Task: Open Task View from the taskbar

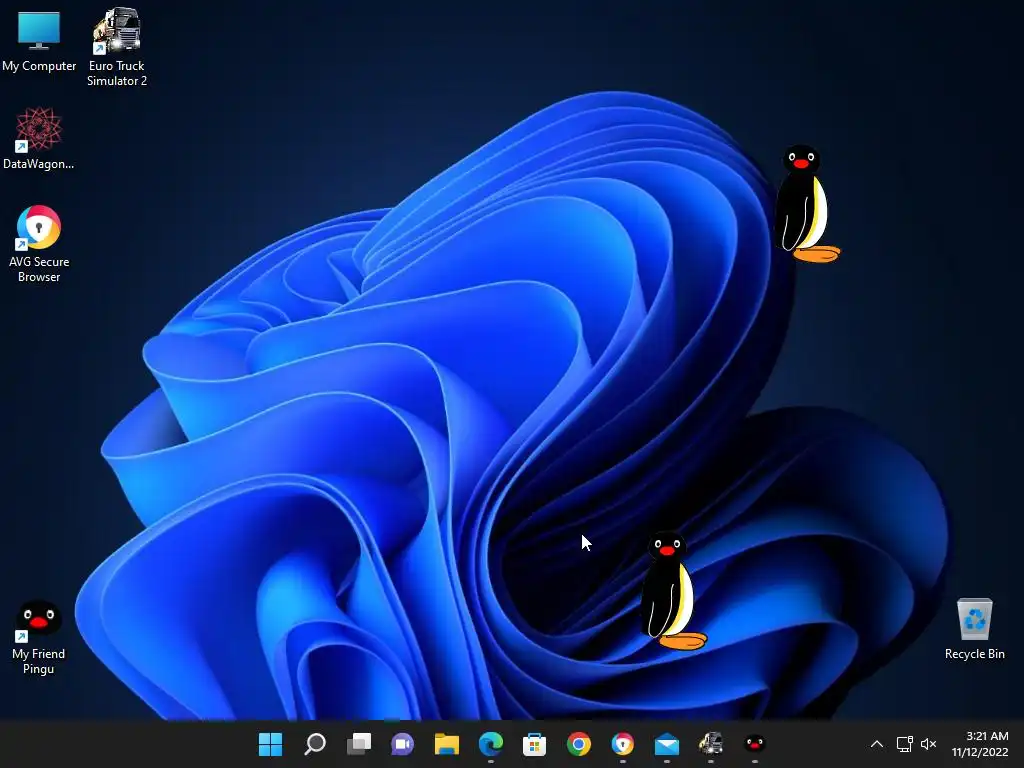Action: (359, 744)
